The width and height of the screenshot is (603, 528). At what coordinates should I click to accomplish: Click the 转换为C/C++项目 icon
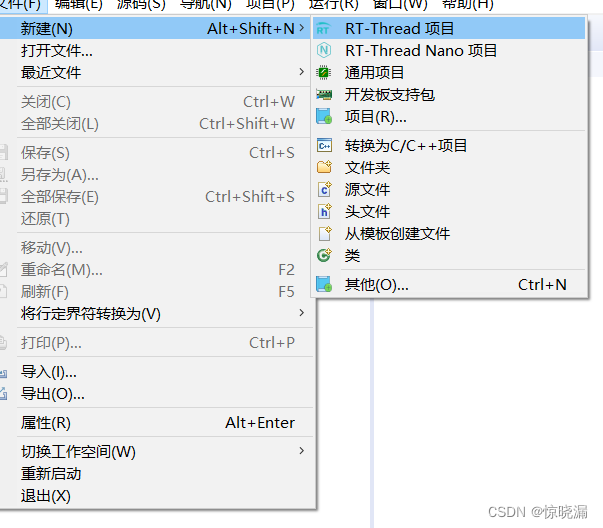[324, 146]
